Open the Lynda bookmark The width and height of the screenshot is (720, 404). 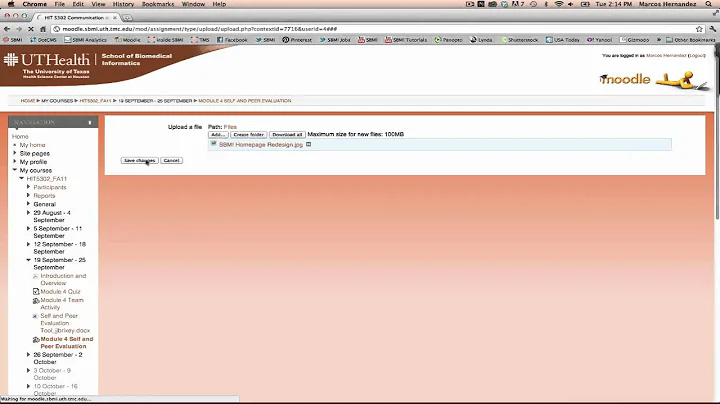tap(481, 40)
